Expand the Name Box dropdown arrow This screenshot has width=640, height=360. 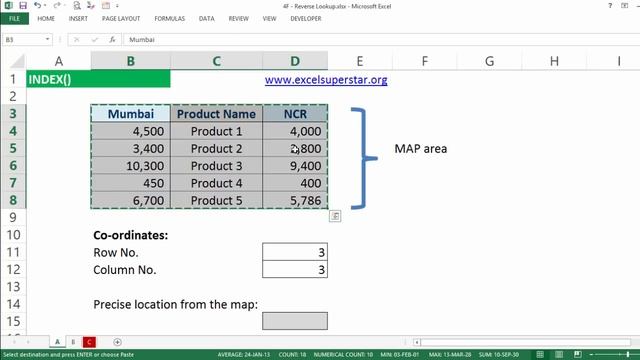pyautogui.click(x=47, y=40)
